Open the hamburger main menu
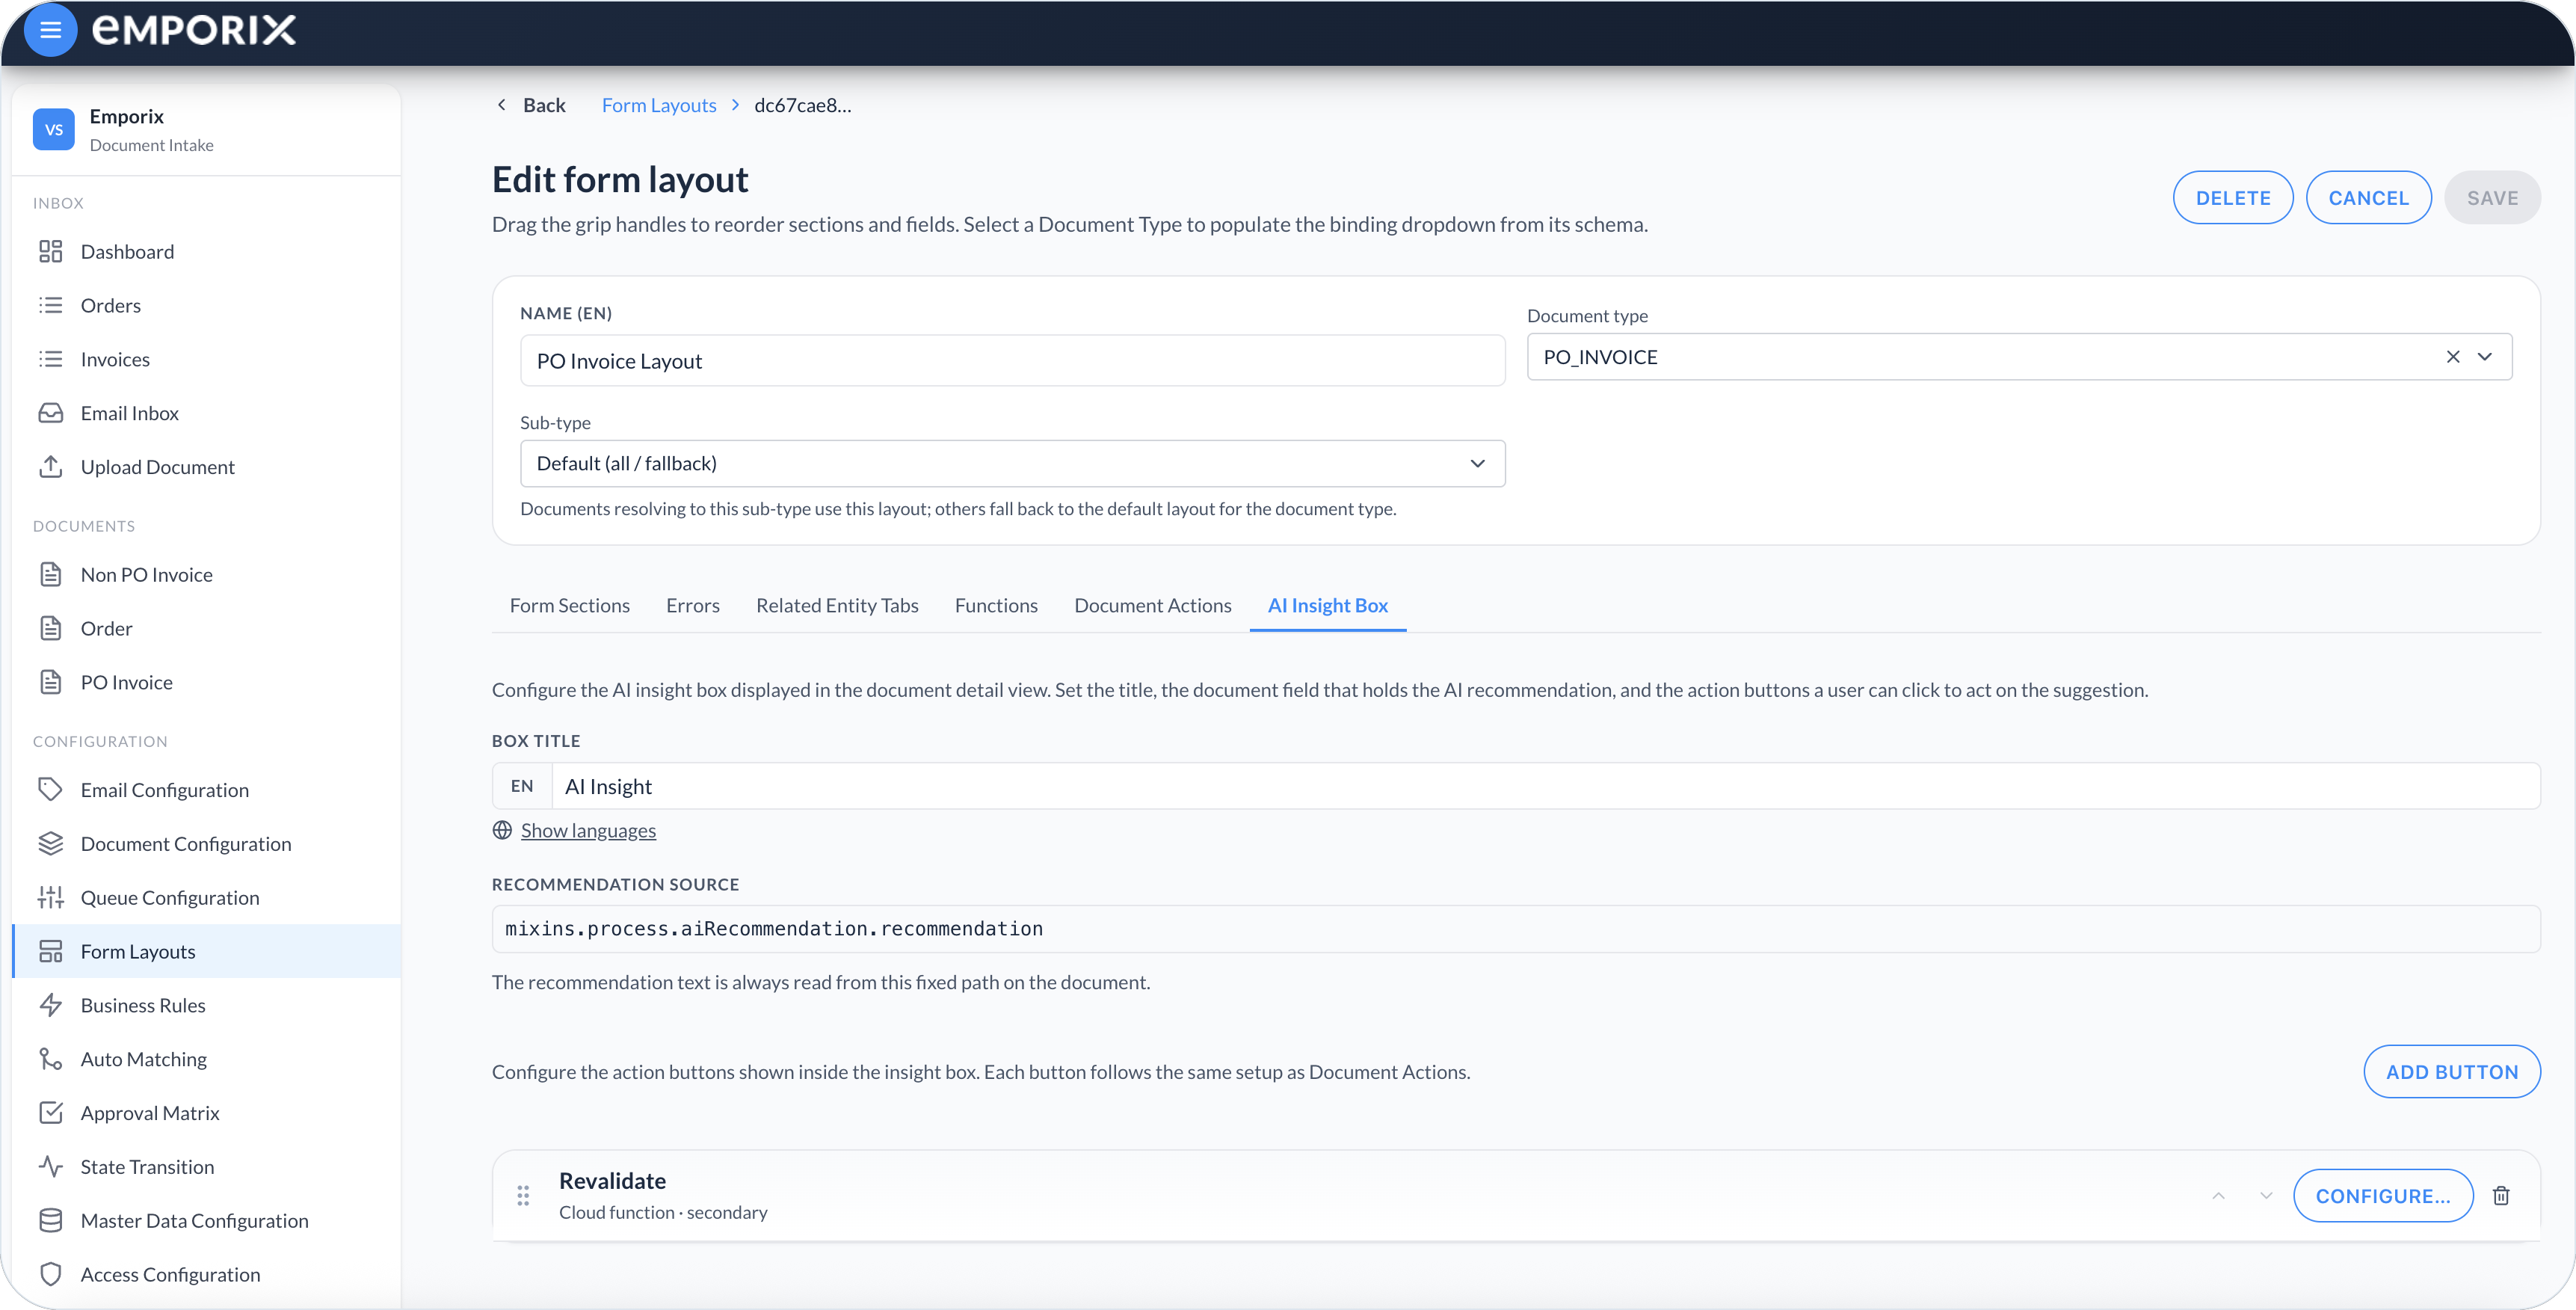 (50, 30)
